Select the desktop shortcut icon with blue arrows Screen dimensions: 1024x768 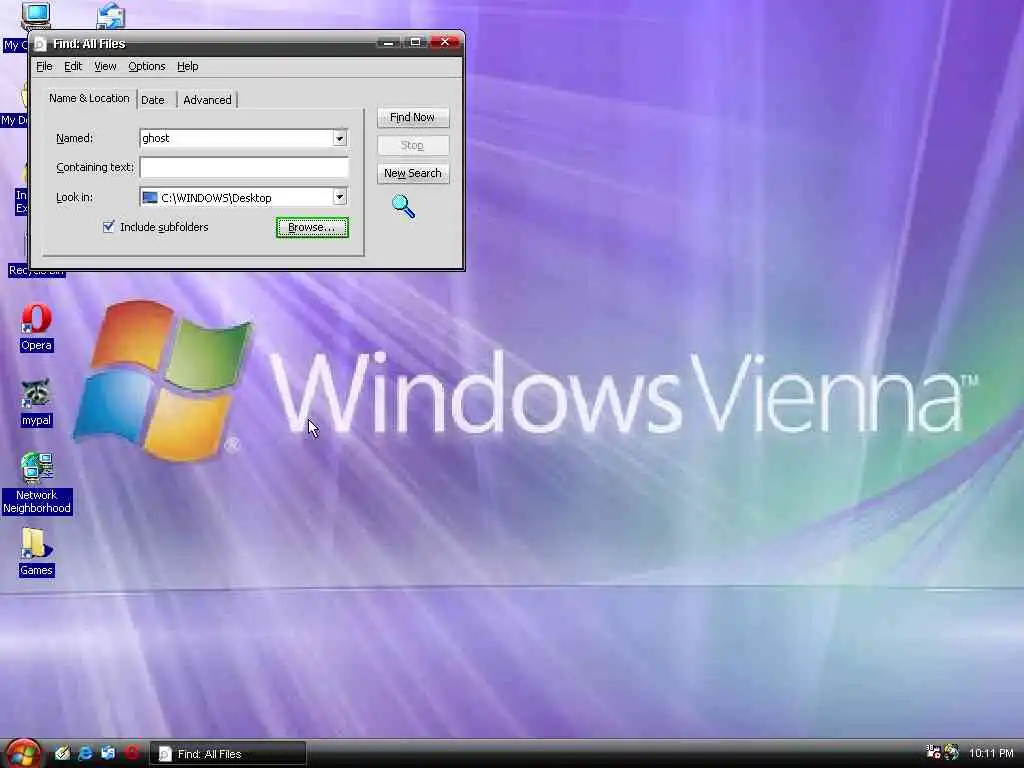click(x=110, y=14)
